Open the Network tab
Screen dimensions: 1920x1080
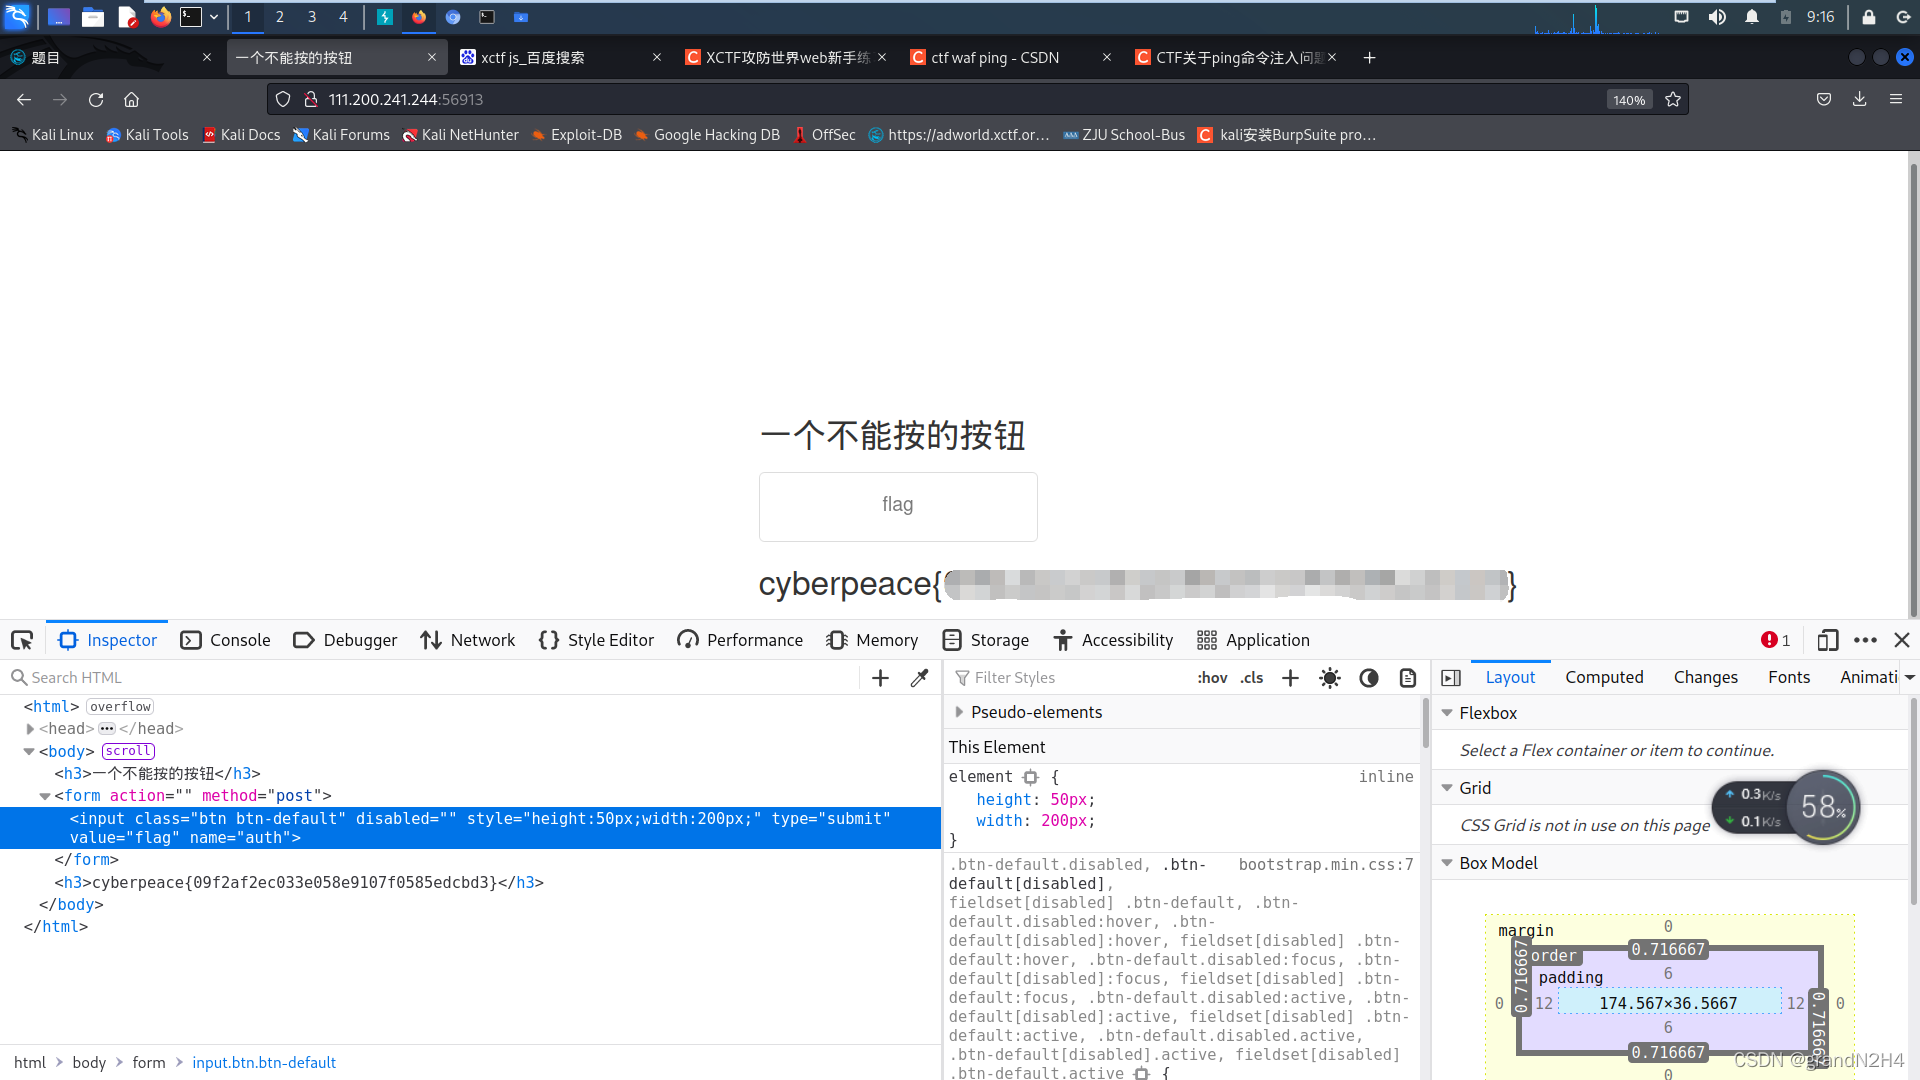pyautogui.click(x=468, y=640)
